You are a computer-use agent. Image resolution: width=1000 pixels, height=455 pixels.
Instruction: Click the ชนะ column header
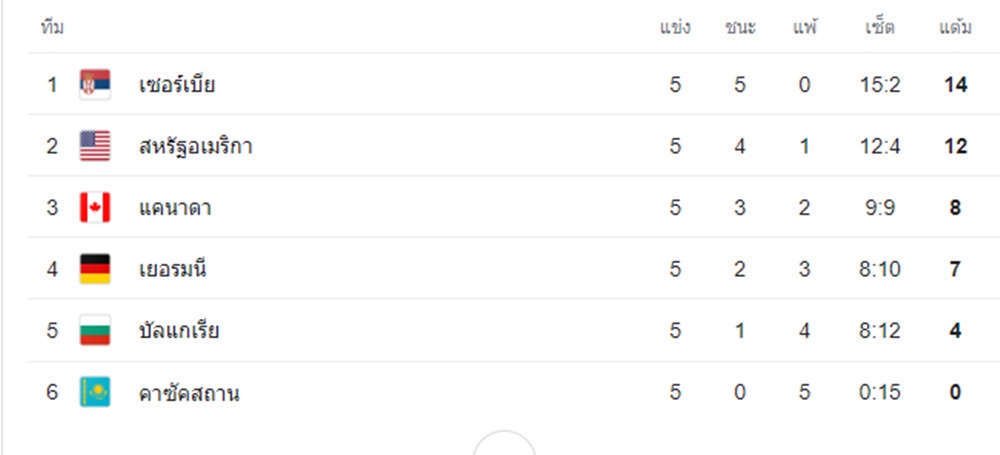[x=740, y=27]
